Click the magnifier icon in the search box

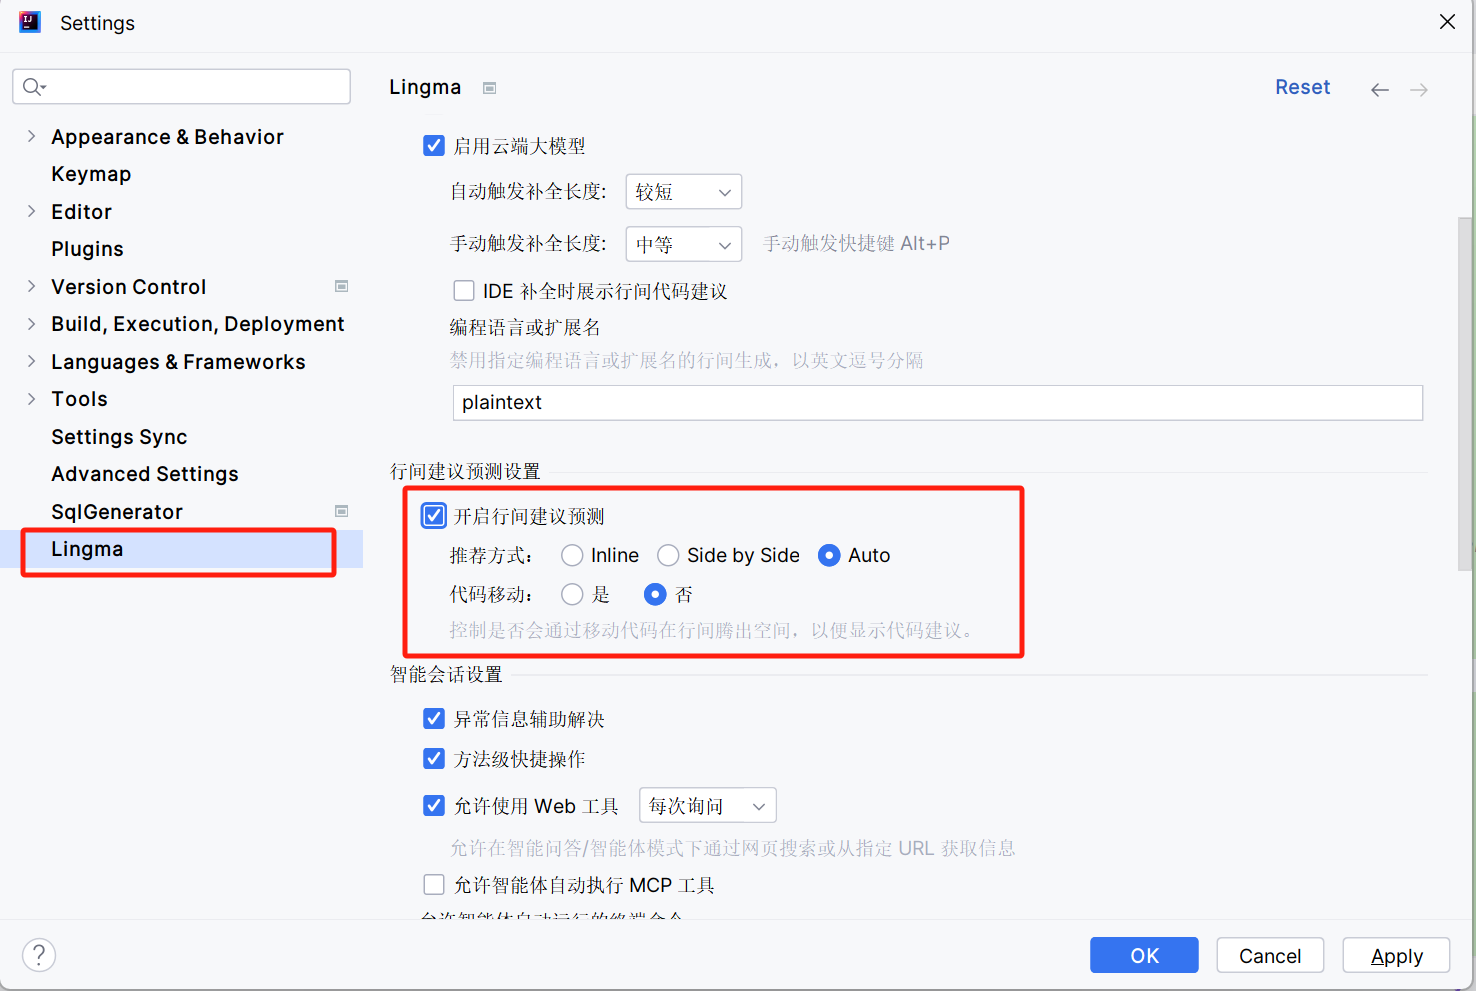coord(32,86)
